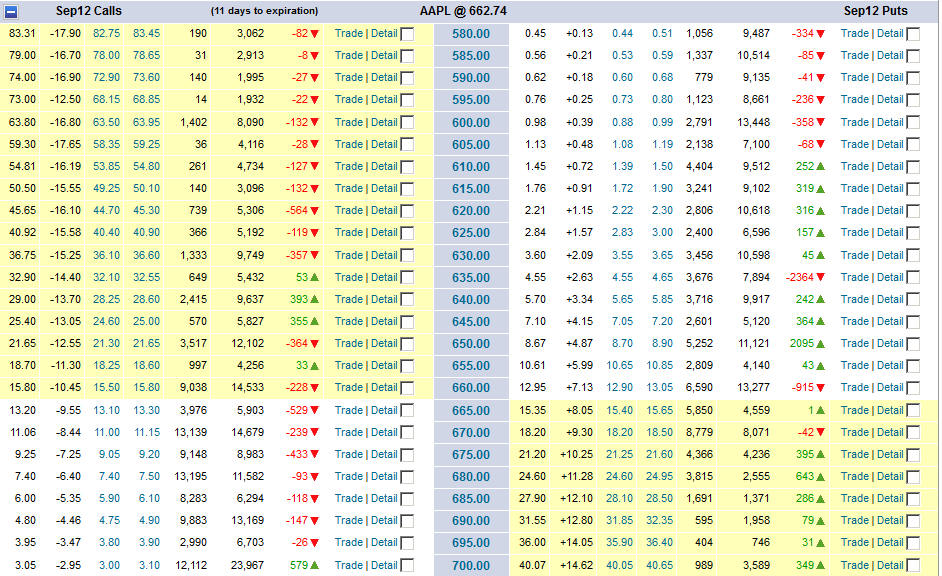This screenshot has height=576, width=942.
Task: Click the 620.00 strike price
Action: (471, 211)
